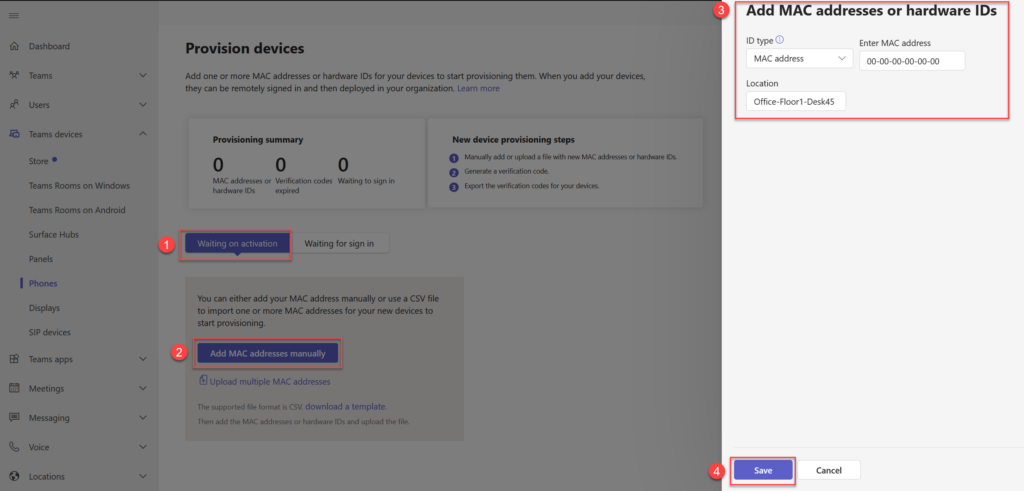The width and height of the screenshot is (1024, 491).
Task: Click the upload file icon
Action: pos(202,381)
